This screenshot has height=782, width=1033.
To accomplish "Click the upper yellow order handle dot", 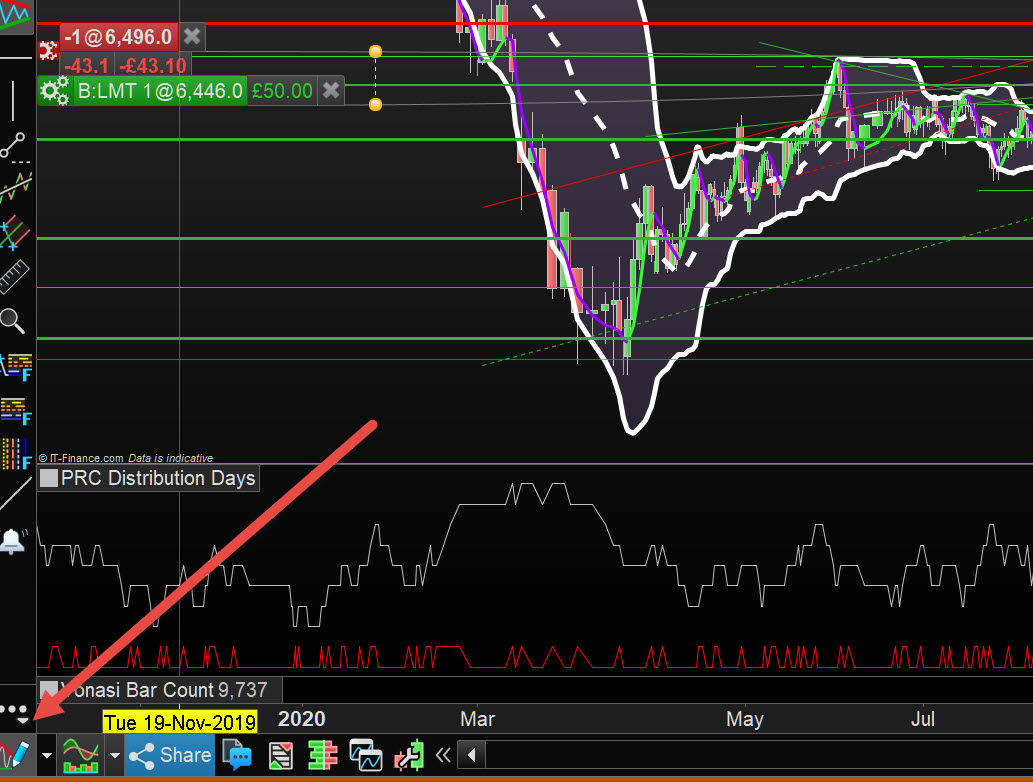I will (x=376, y=51).
